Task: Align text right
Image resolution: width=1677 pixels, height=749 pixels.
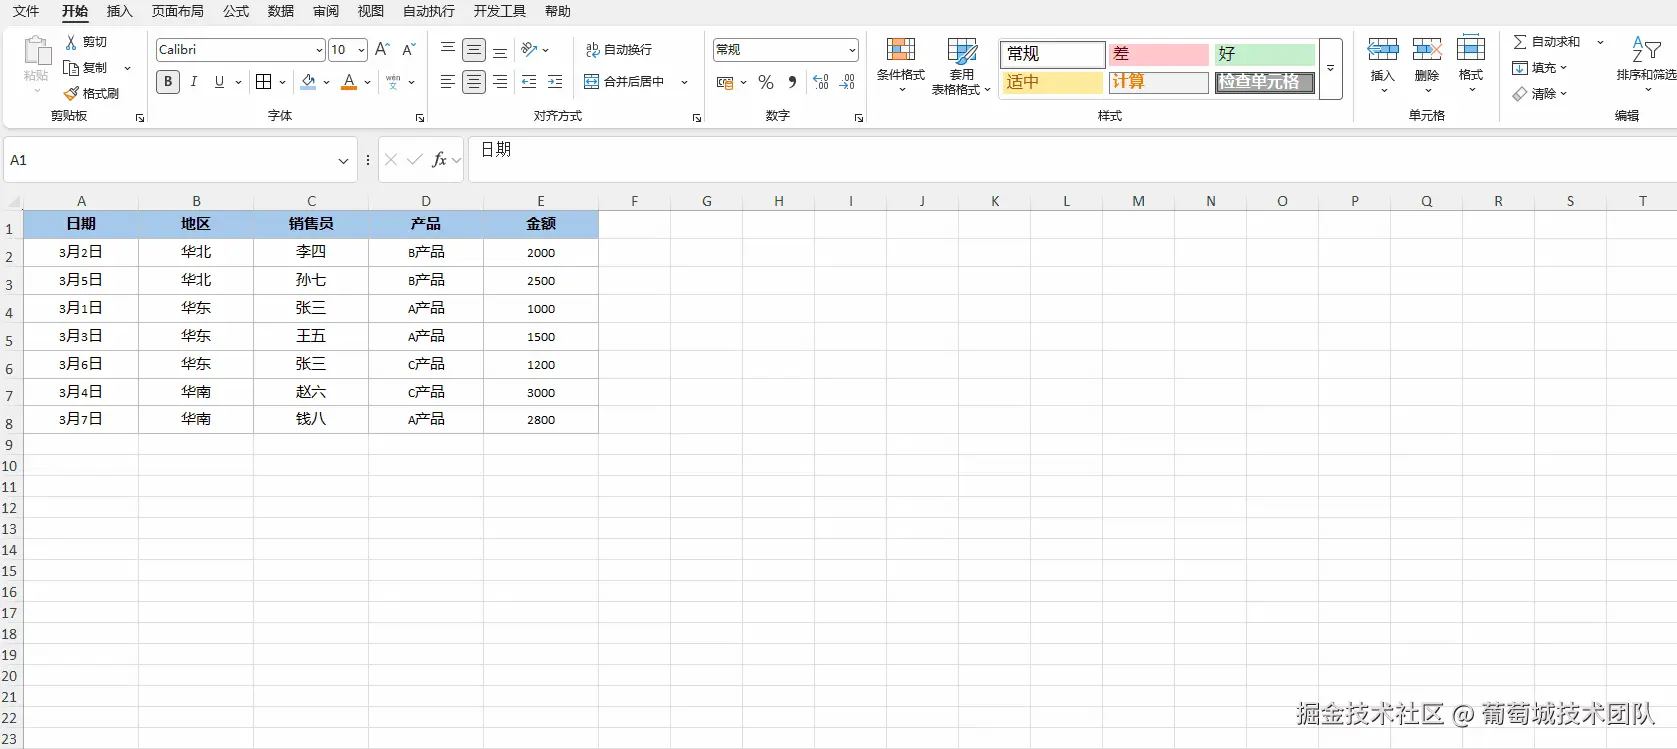Action: point(500,82)
